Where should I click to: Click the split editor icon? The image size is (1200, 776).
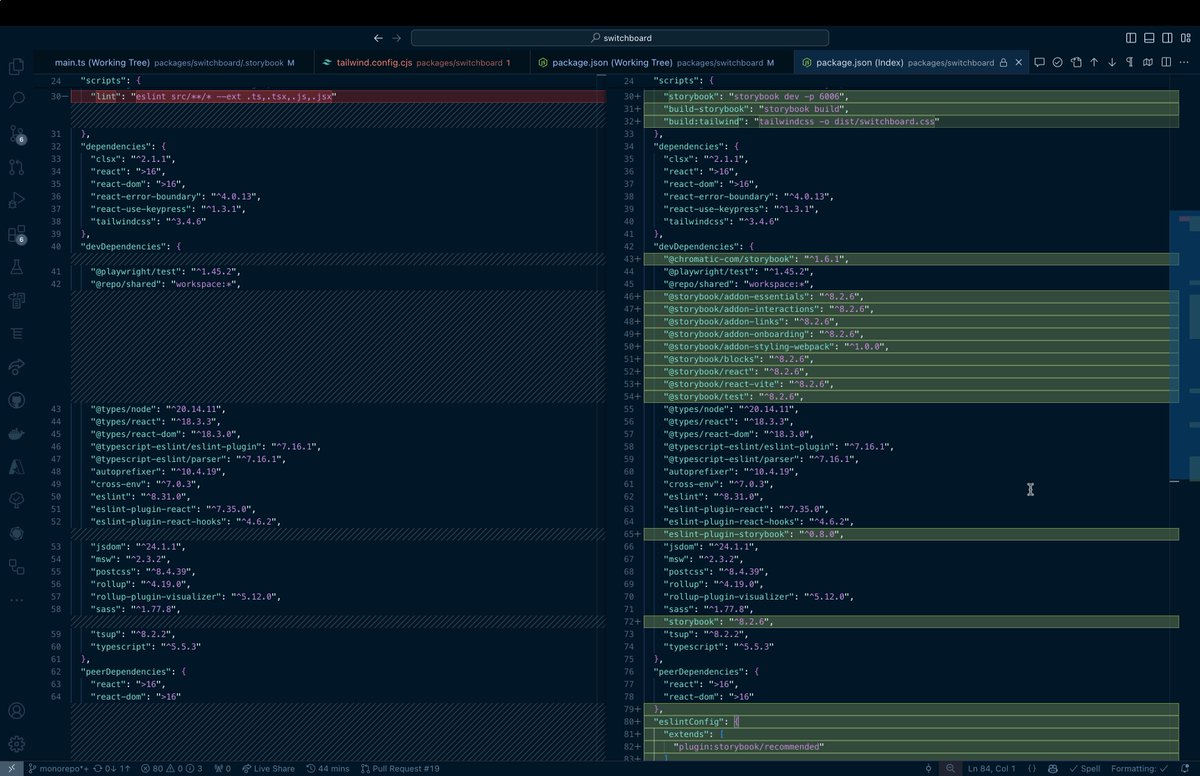click(x=1166, y=62)
